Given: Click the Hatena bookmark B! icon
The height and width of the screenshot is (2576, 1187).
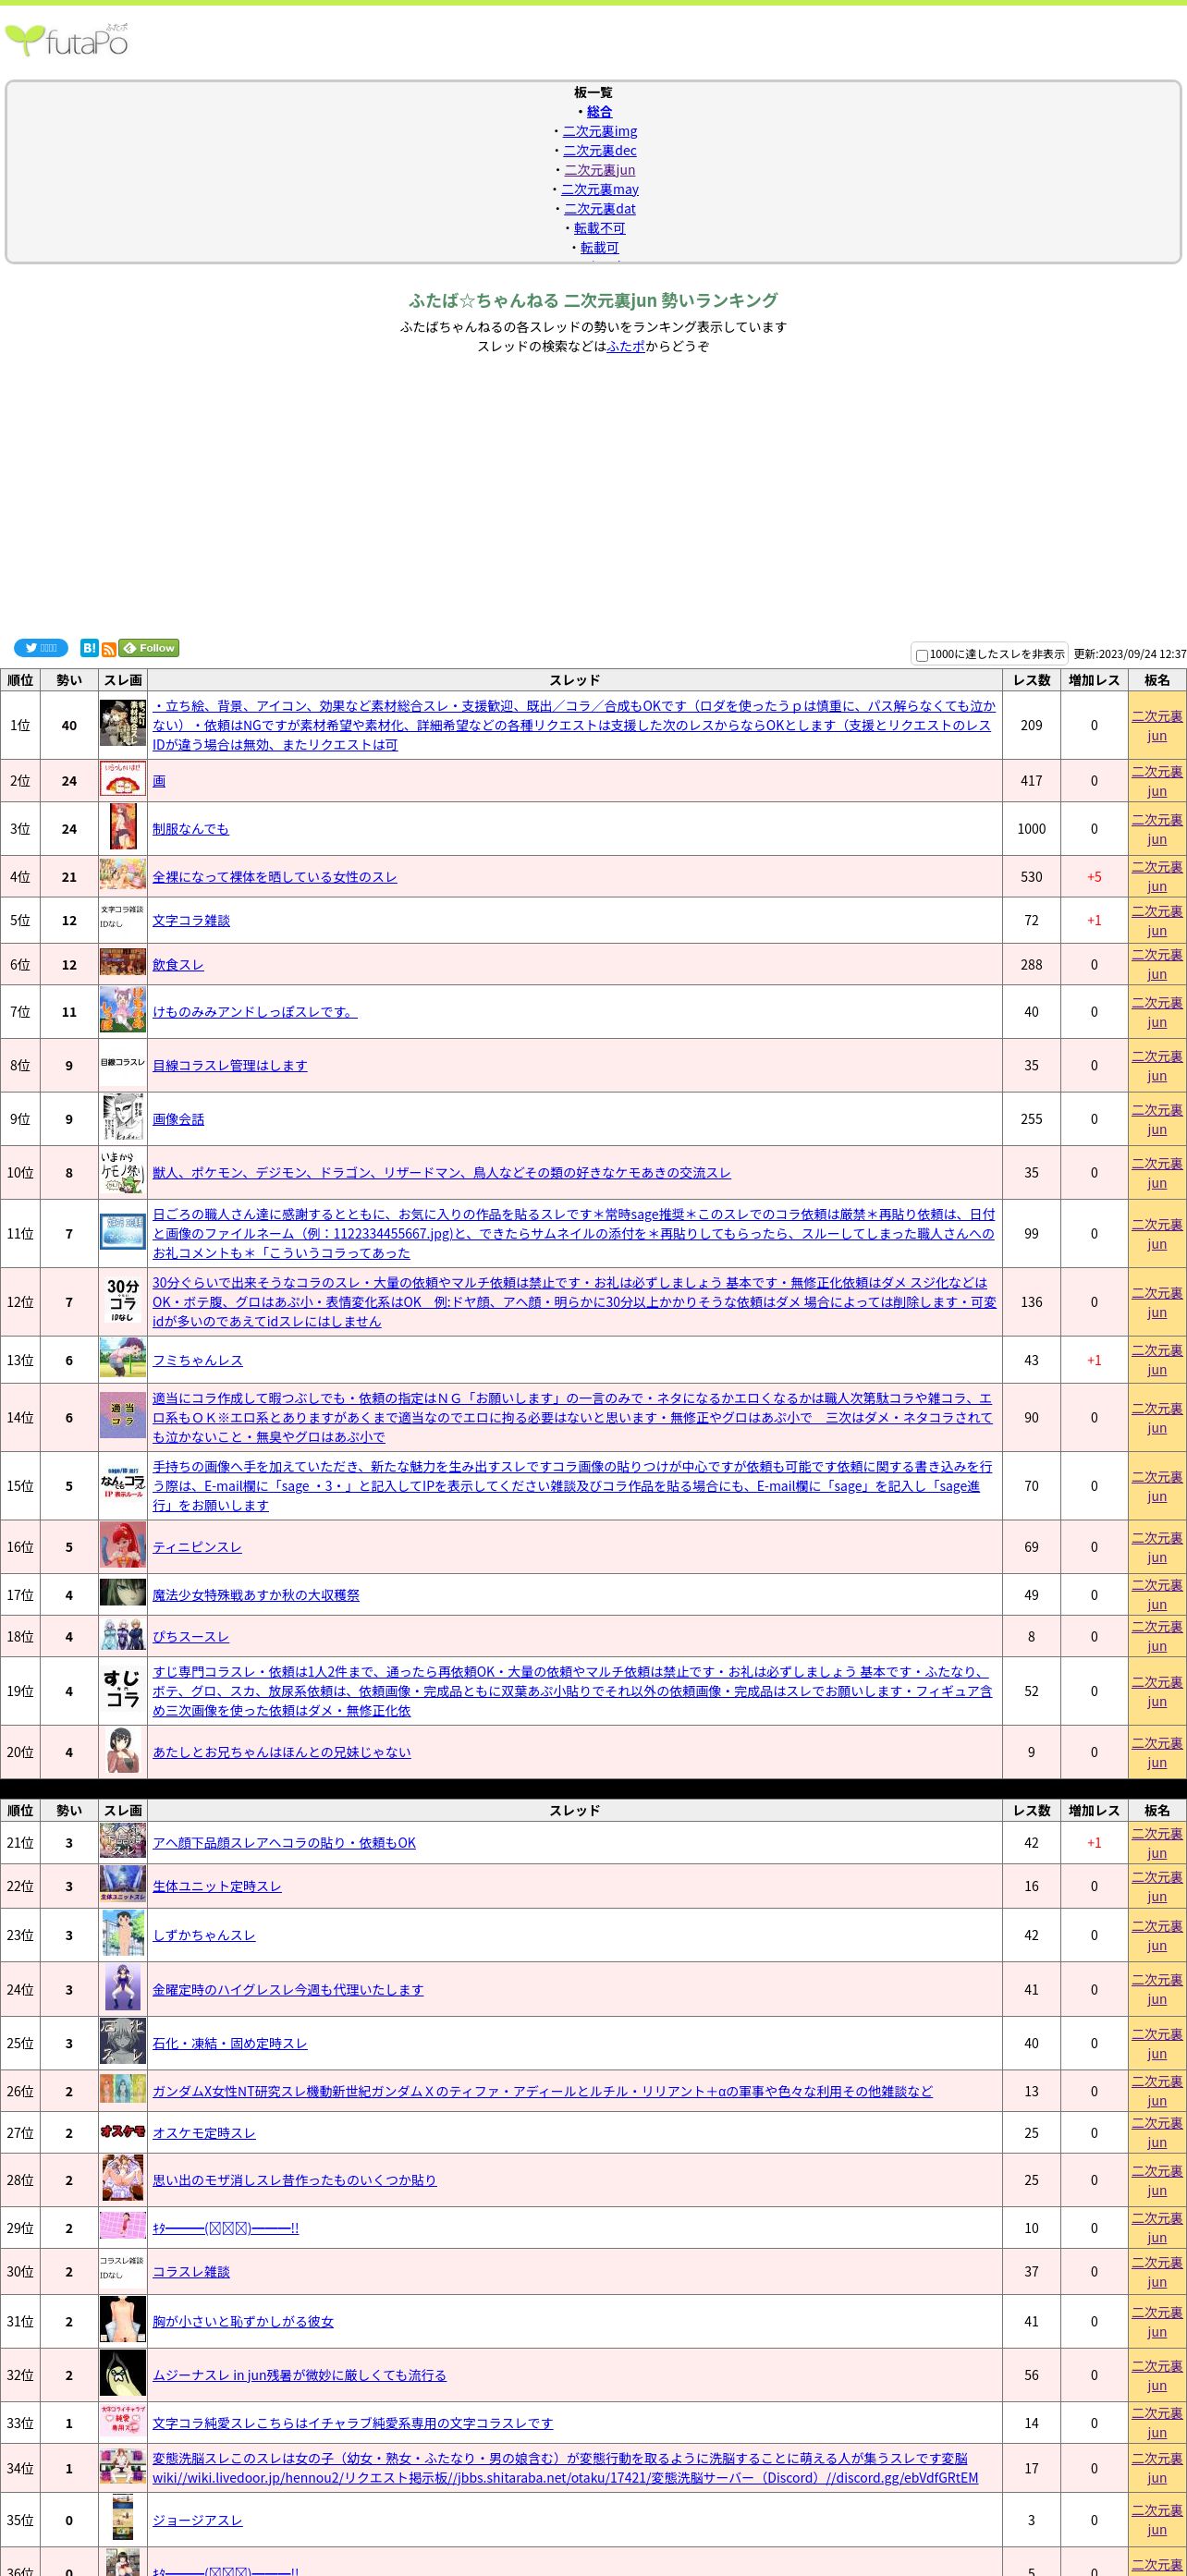Looking at the screenshot, I should 89,648.
